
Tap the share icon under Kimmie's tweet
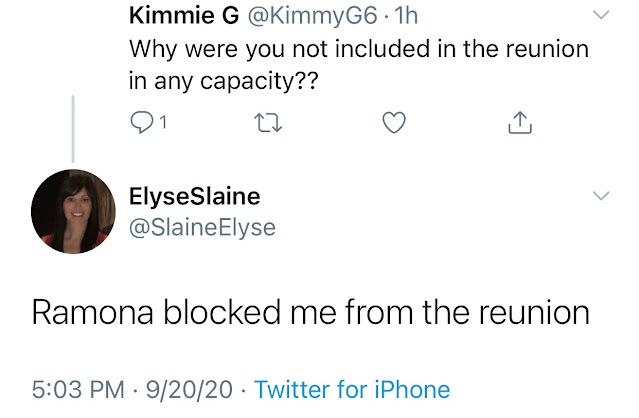click(x=518, y=122)
